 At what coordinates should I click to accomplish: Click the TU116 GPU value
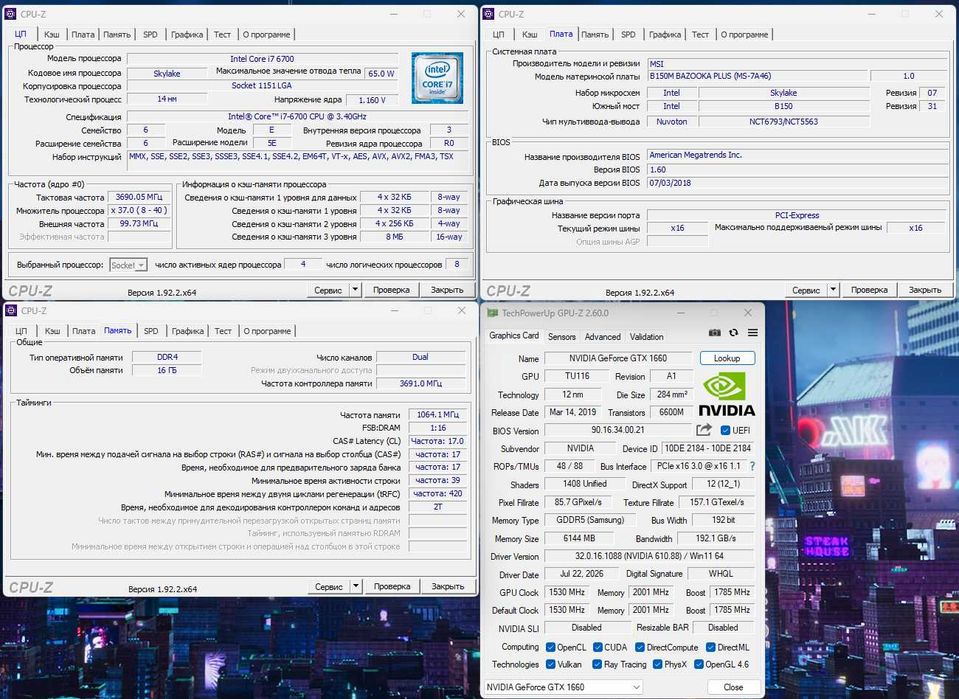(577, 376)
